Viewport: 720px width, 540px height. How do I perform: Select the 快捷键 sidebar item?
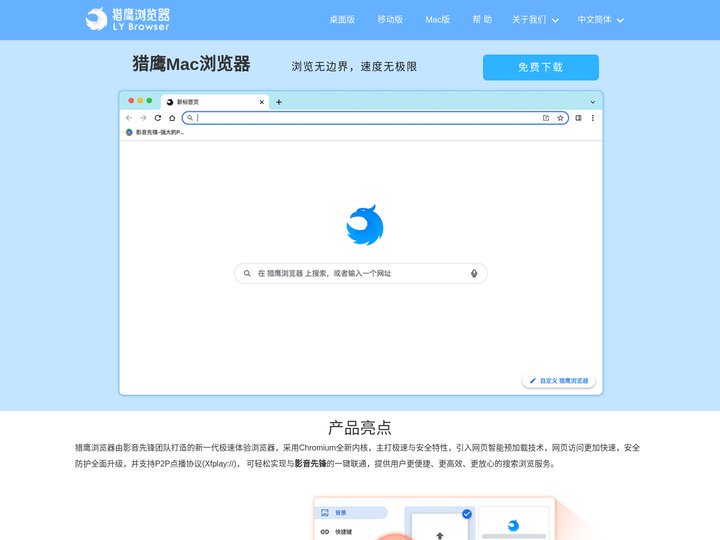343,532
